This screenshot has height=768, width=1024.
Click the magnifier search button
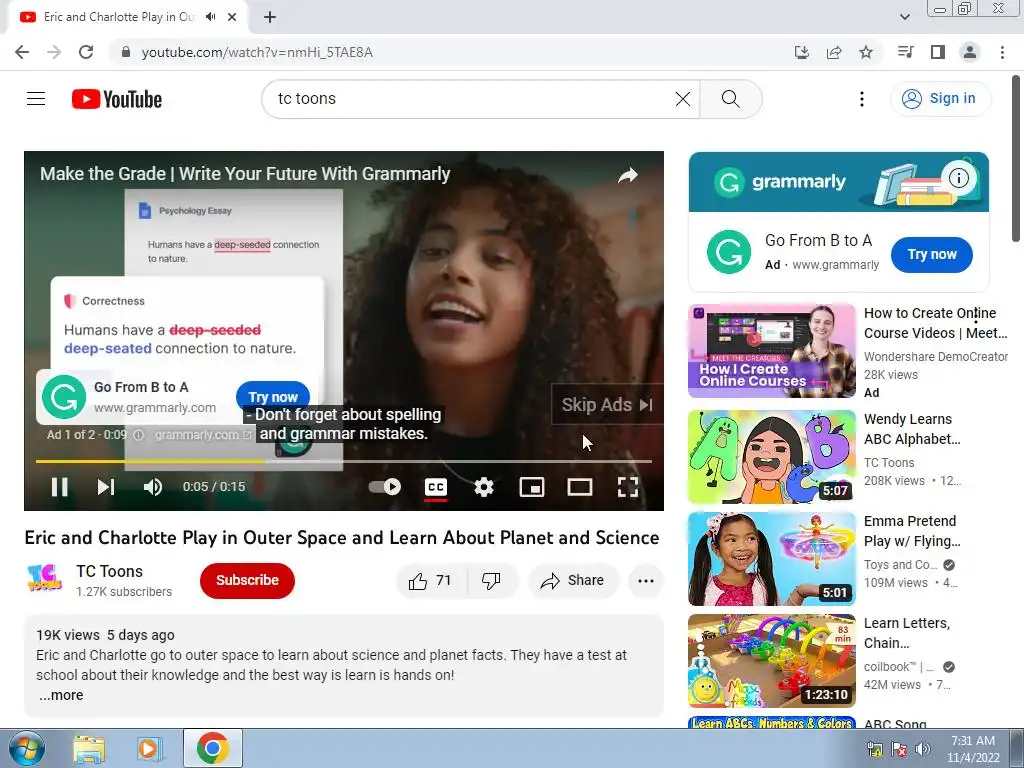(731, 99)
